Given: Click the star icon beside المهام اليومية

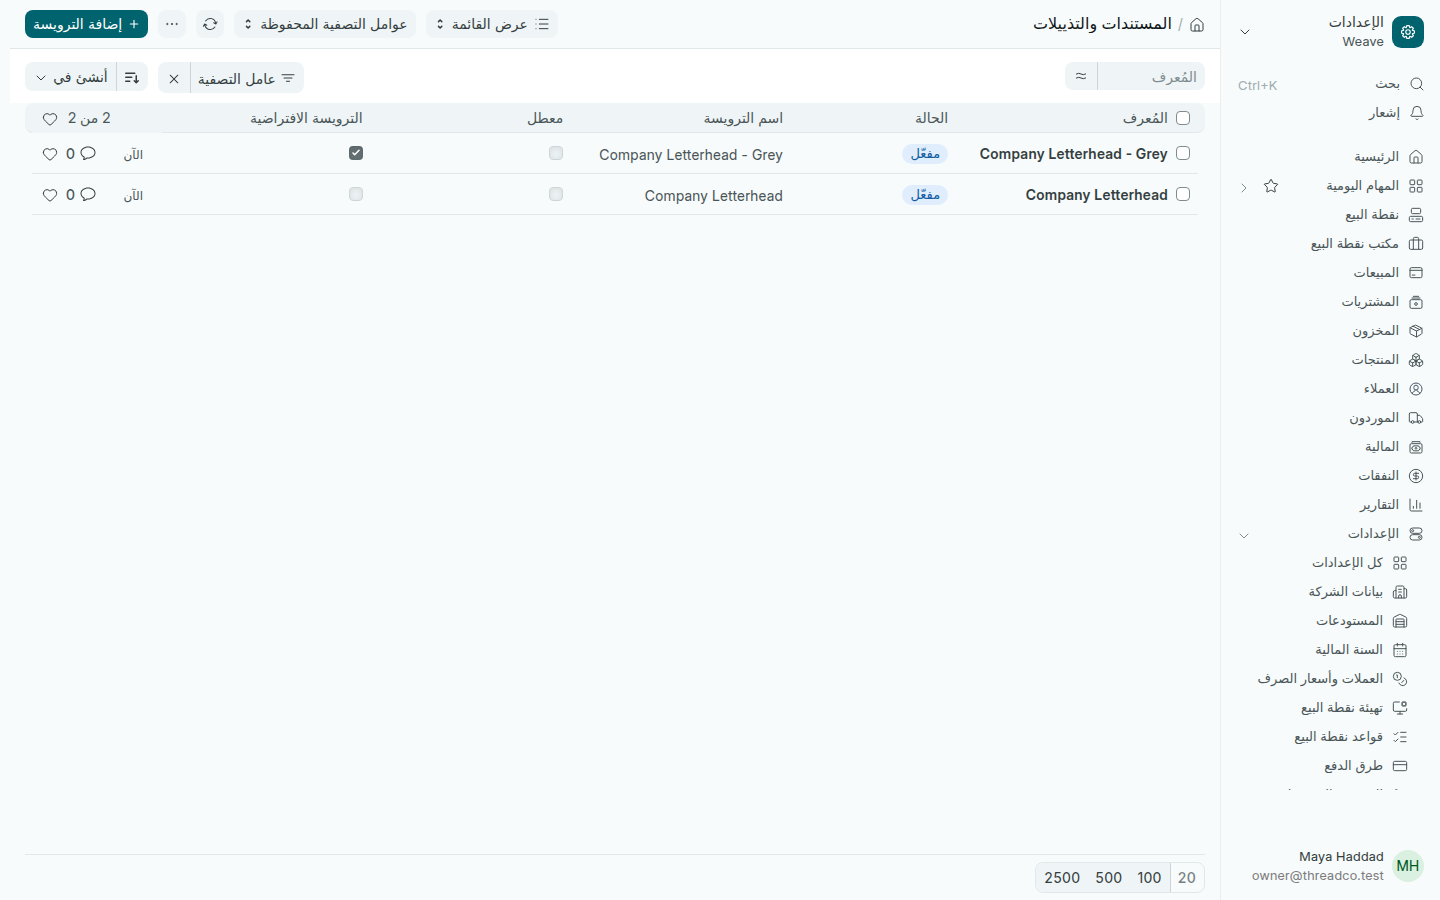Looking at the screenshot, I should pos(1271,186).
